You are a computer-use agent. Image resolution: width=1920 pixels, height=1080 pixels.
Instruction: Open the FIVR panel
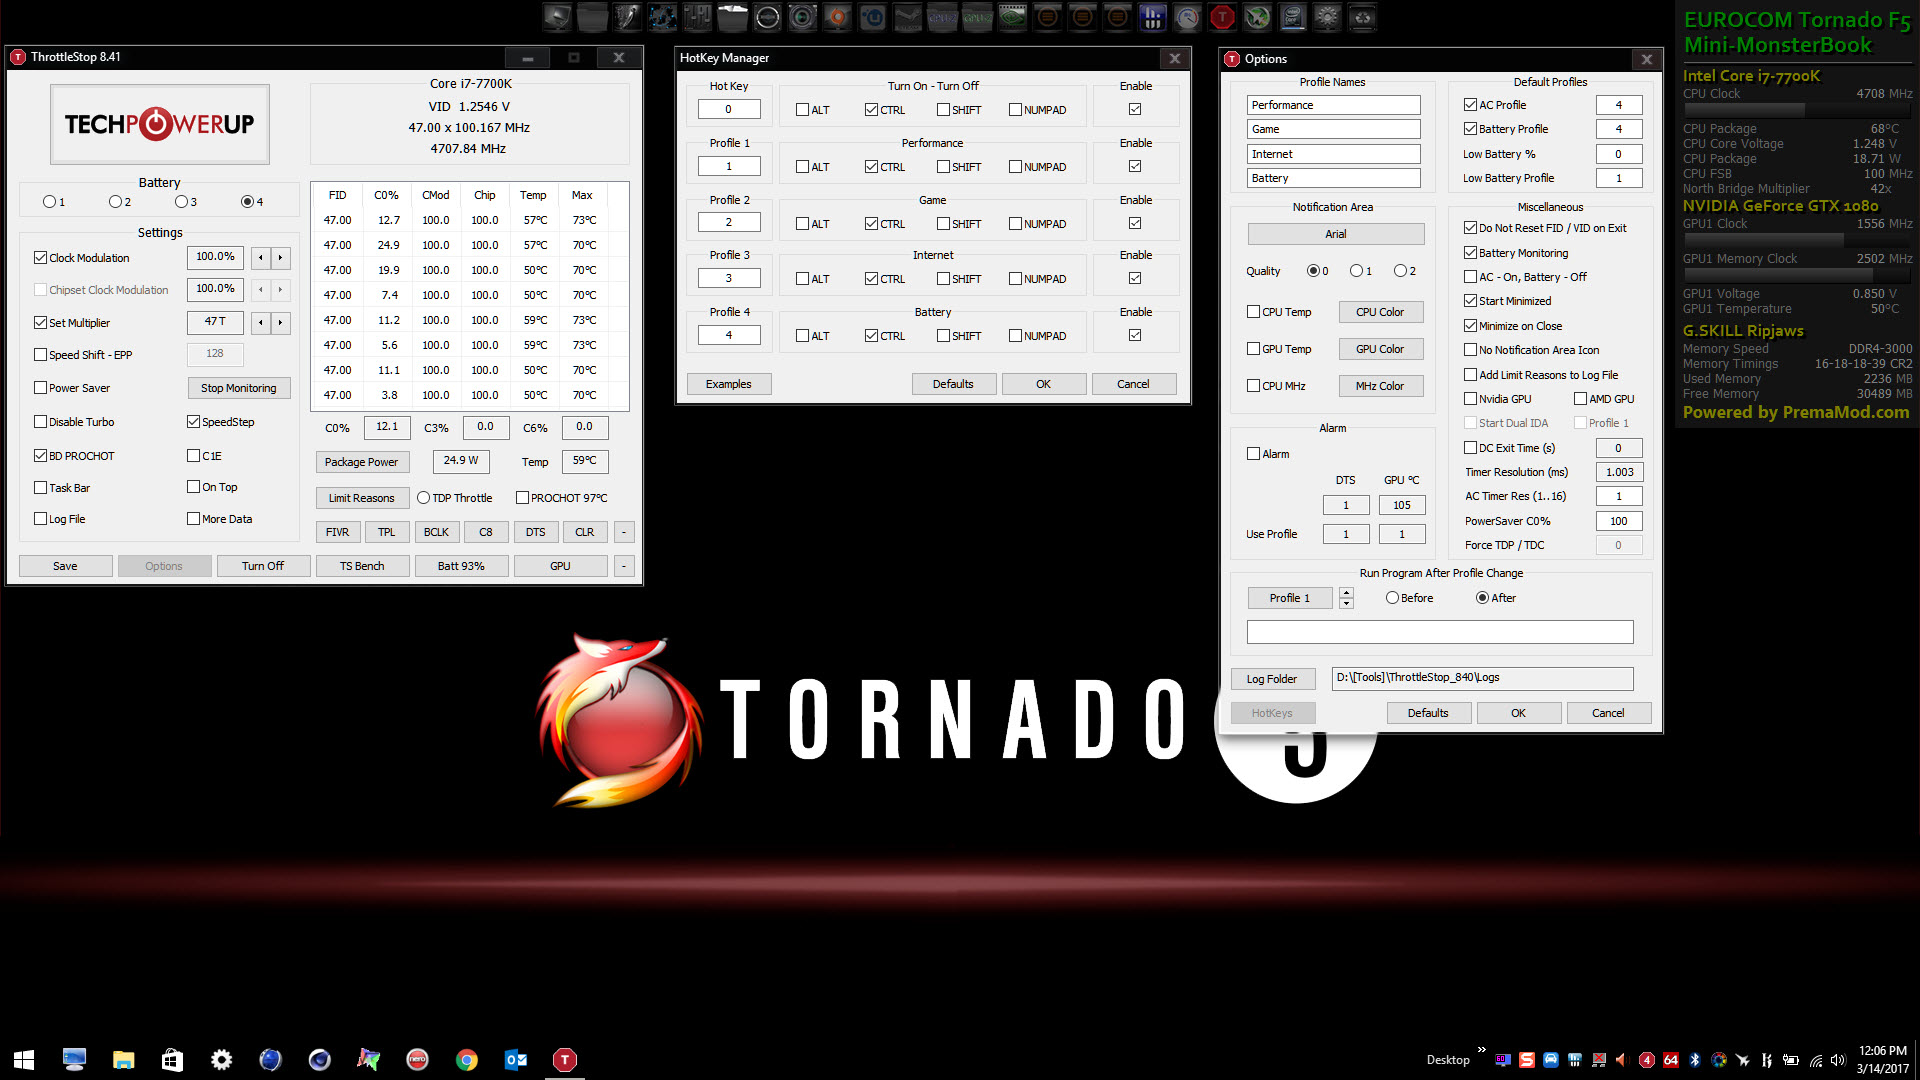pos(338,532)
